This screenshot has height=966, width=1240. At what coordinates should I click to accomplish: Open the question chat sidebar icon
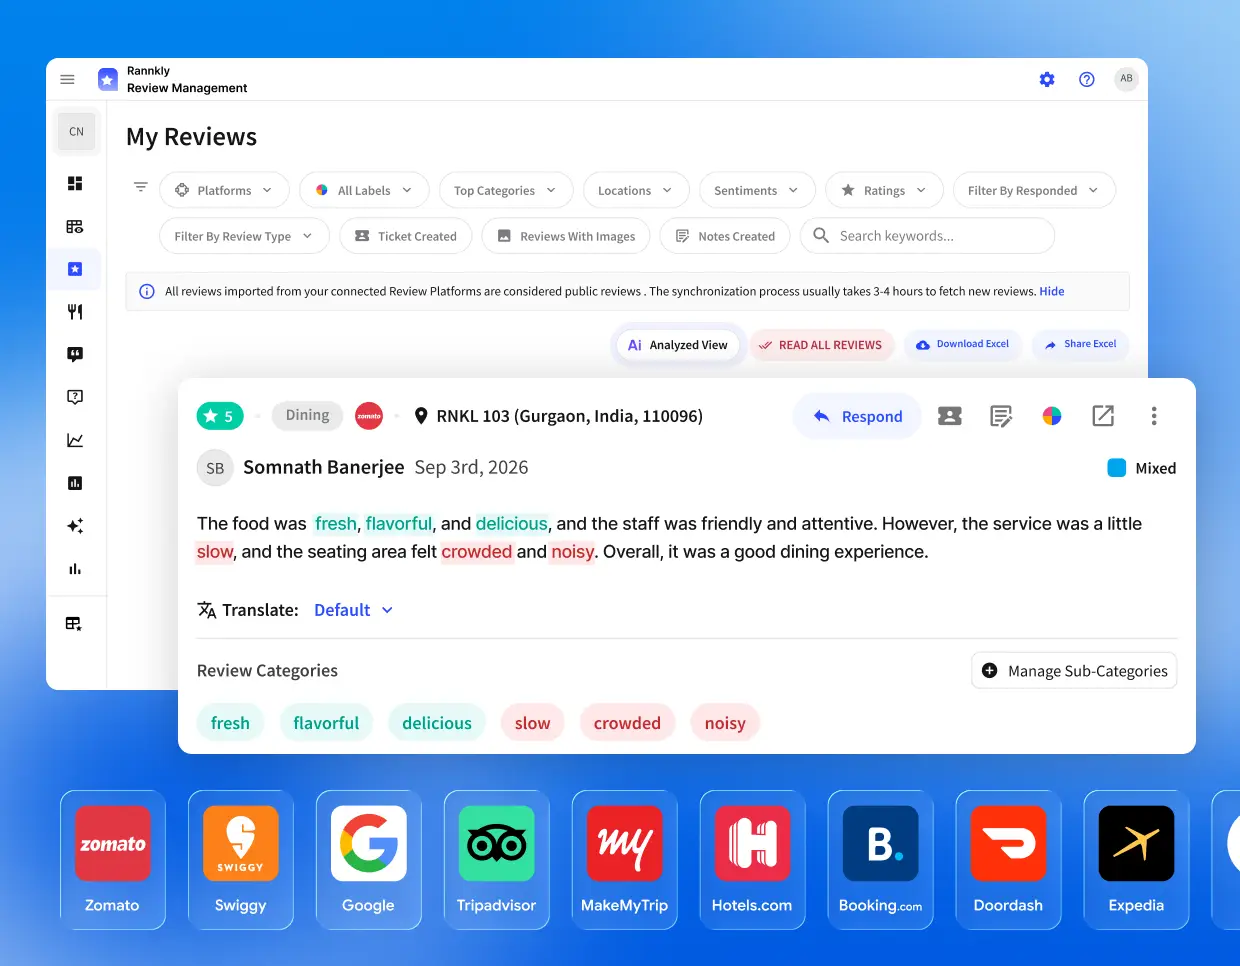tap(75, 397)
